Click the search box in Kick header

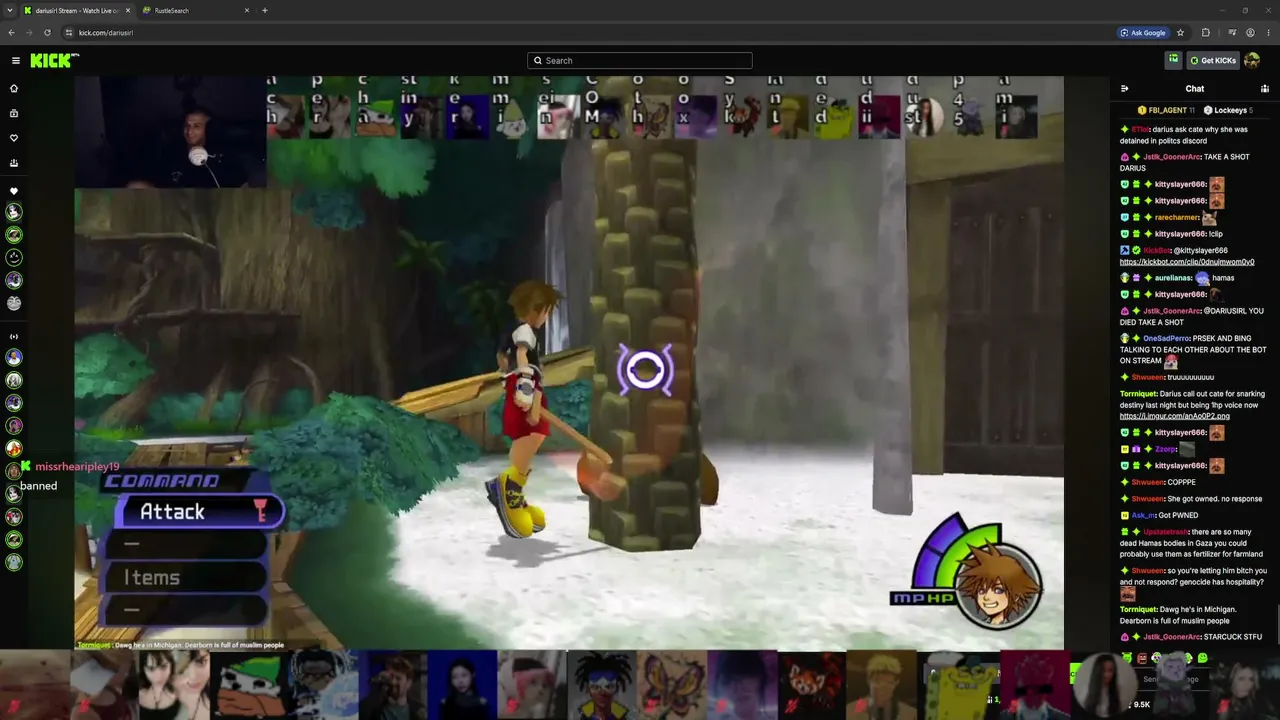[640, 60]
